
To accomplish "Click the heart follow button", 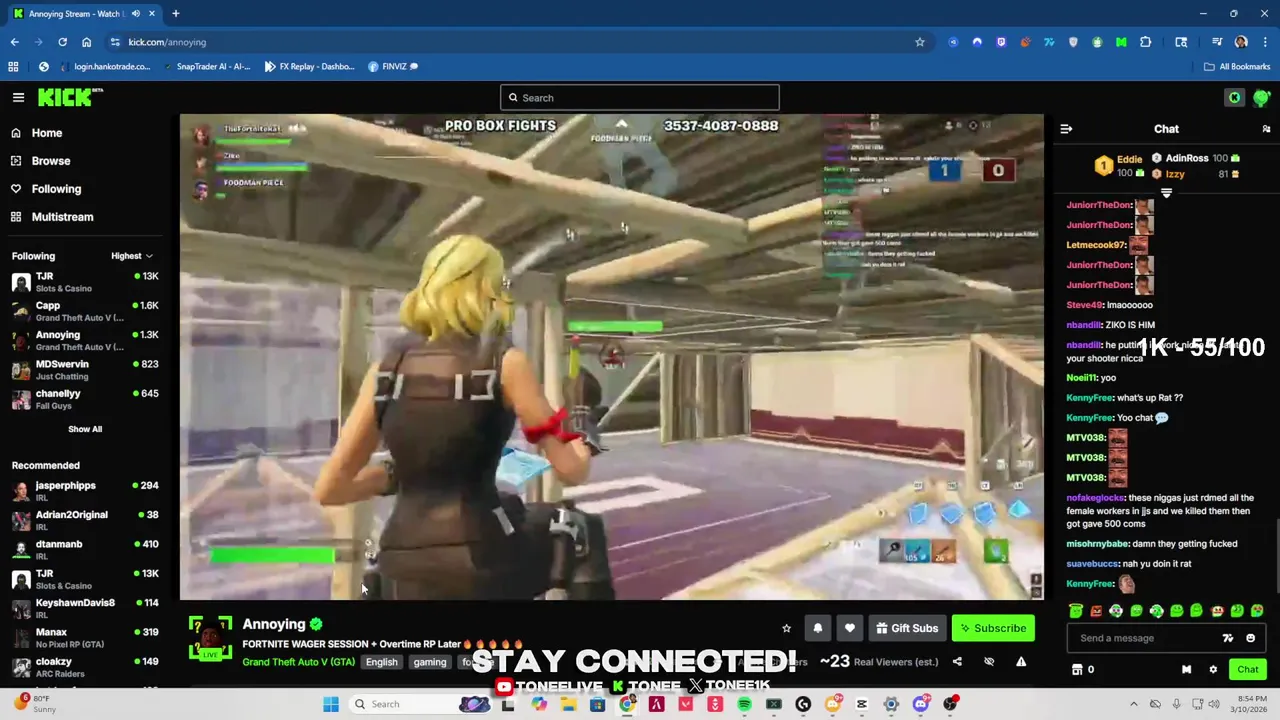I will [x=849, y=628].
